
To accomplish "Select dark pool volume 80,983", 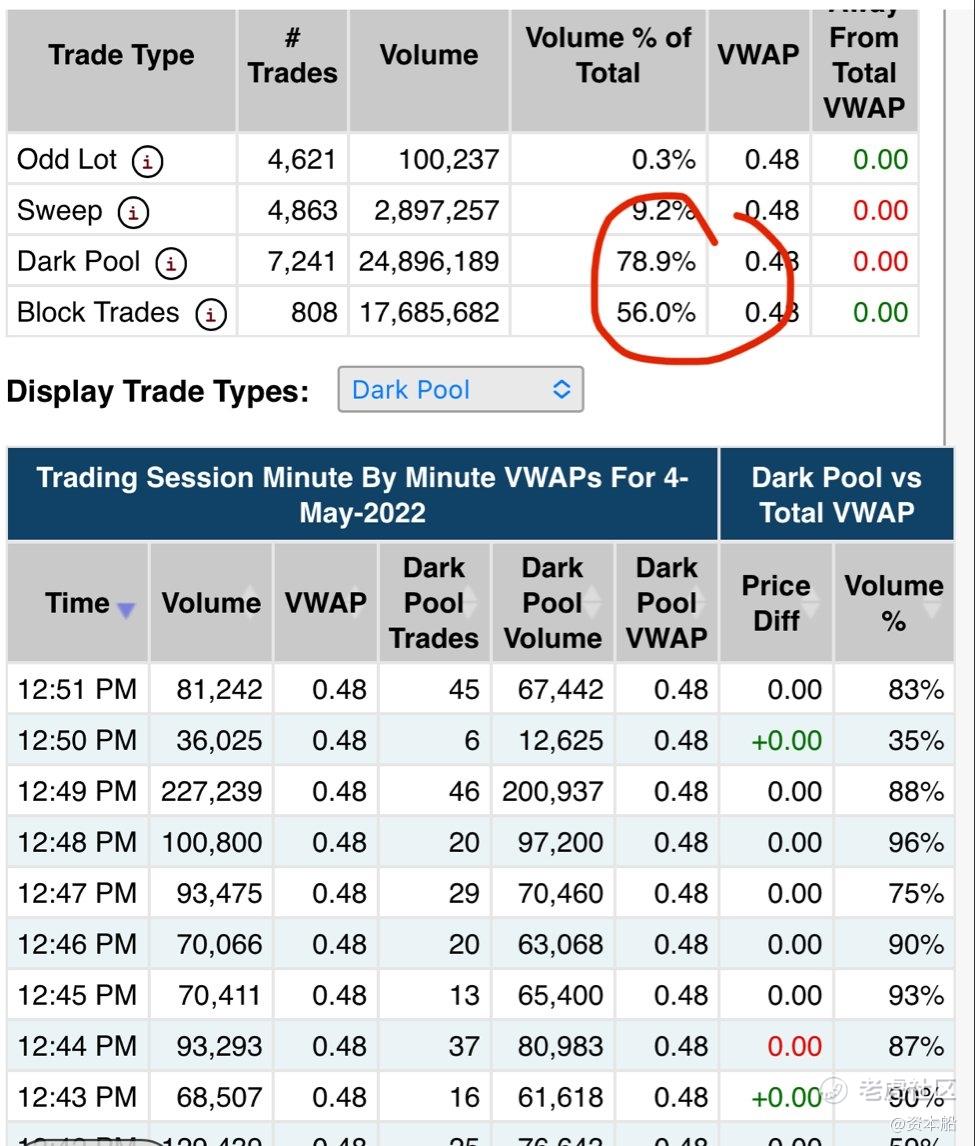I will pyautogui.click(x=561, y=1046).
